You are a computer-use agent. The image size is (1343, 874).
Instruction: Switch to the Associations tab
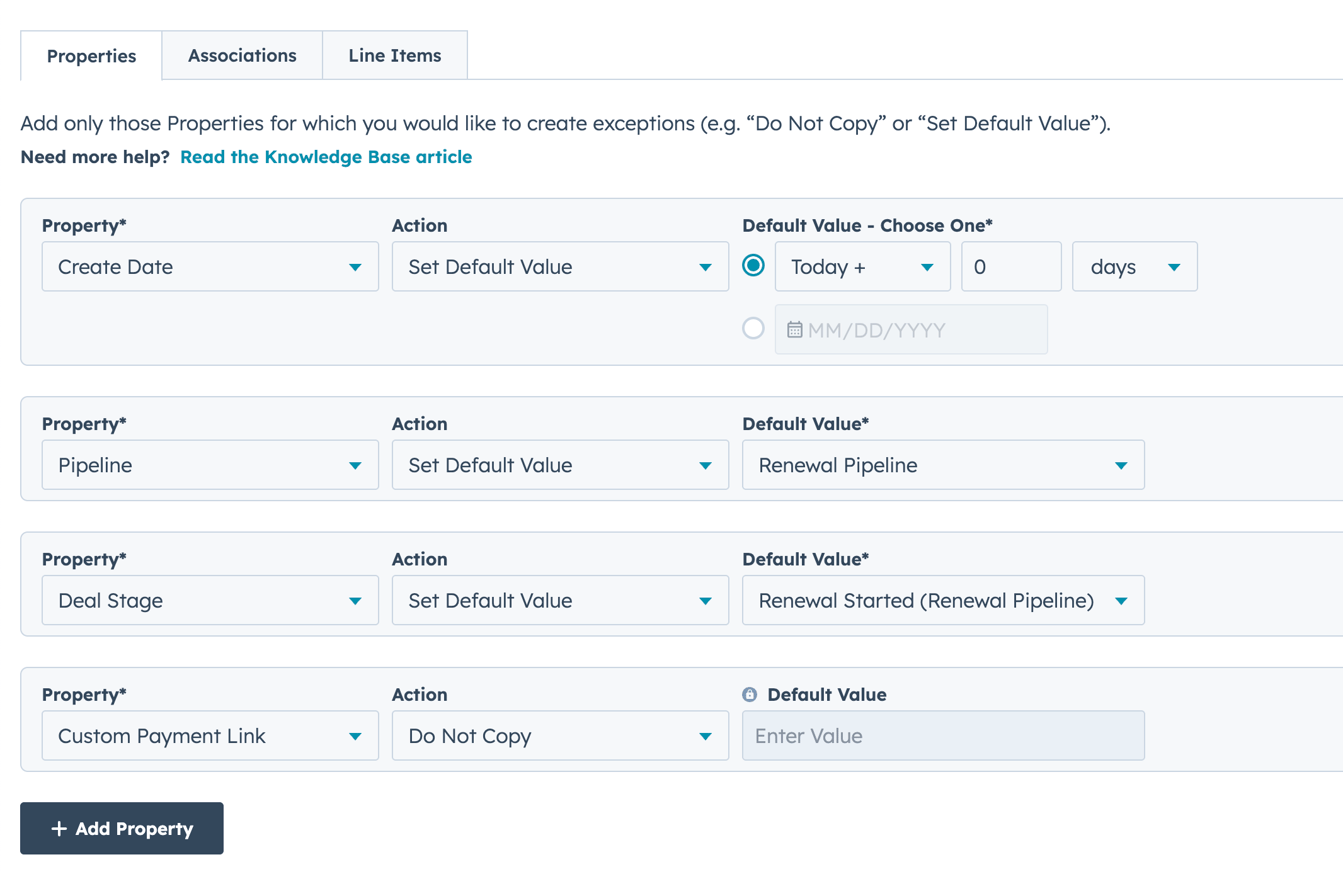[242, 56]
